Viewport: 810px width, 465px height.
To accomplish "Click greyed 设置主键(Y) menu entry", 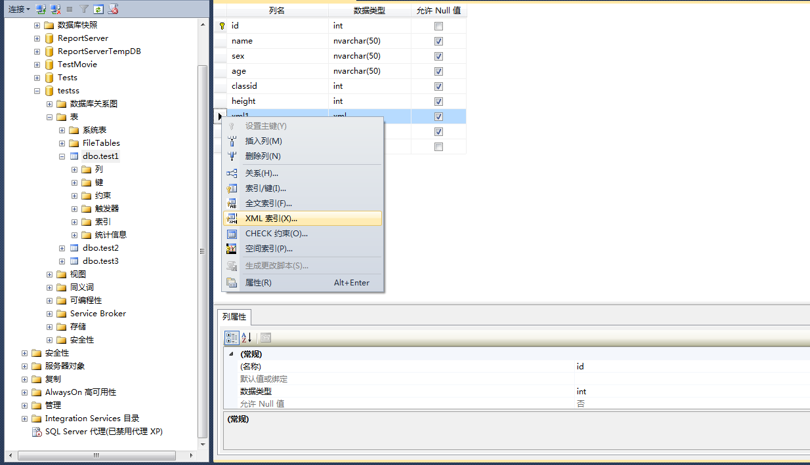I will coord(303,126).
